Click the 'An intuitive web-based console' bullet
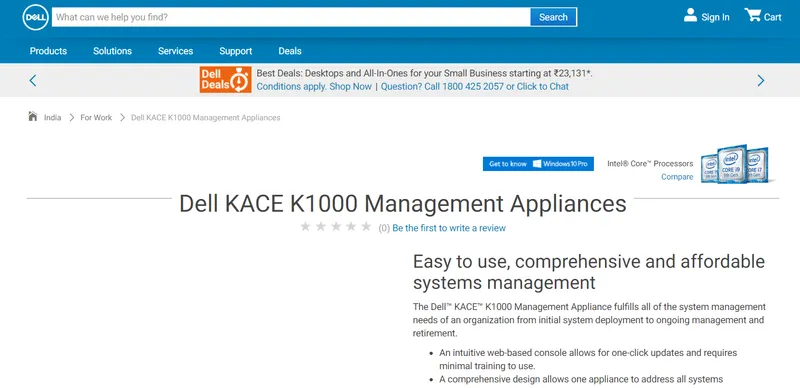Viewport: 800px width, 388px height. click(x=588, y=359)
